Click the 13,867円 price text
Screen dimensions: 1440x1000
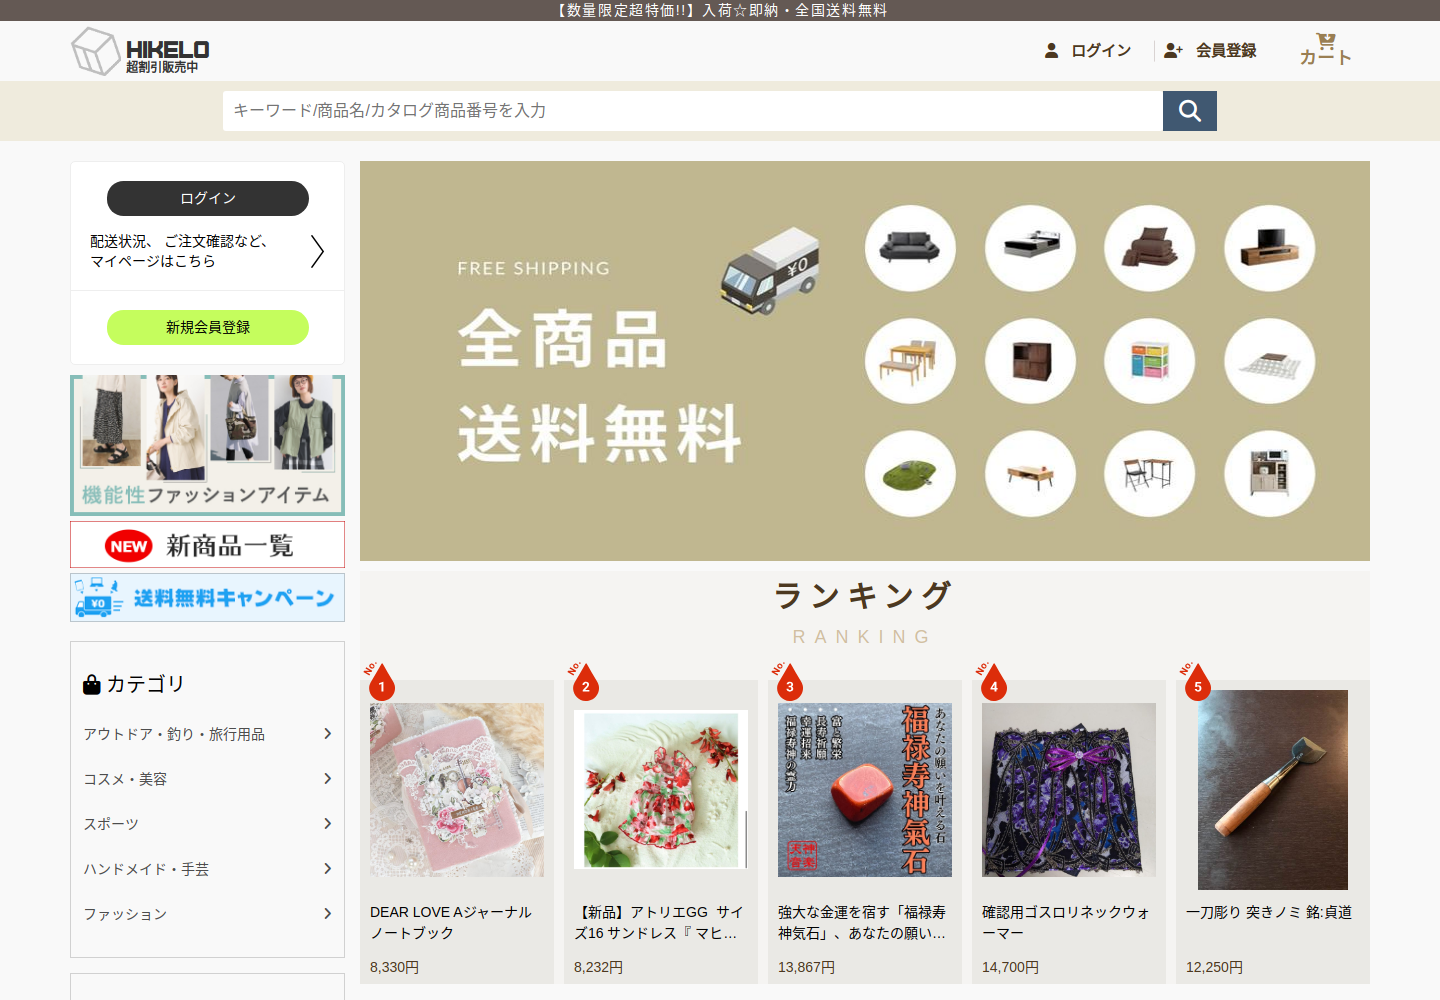coord(806,967)
